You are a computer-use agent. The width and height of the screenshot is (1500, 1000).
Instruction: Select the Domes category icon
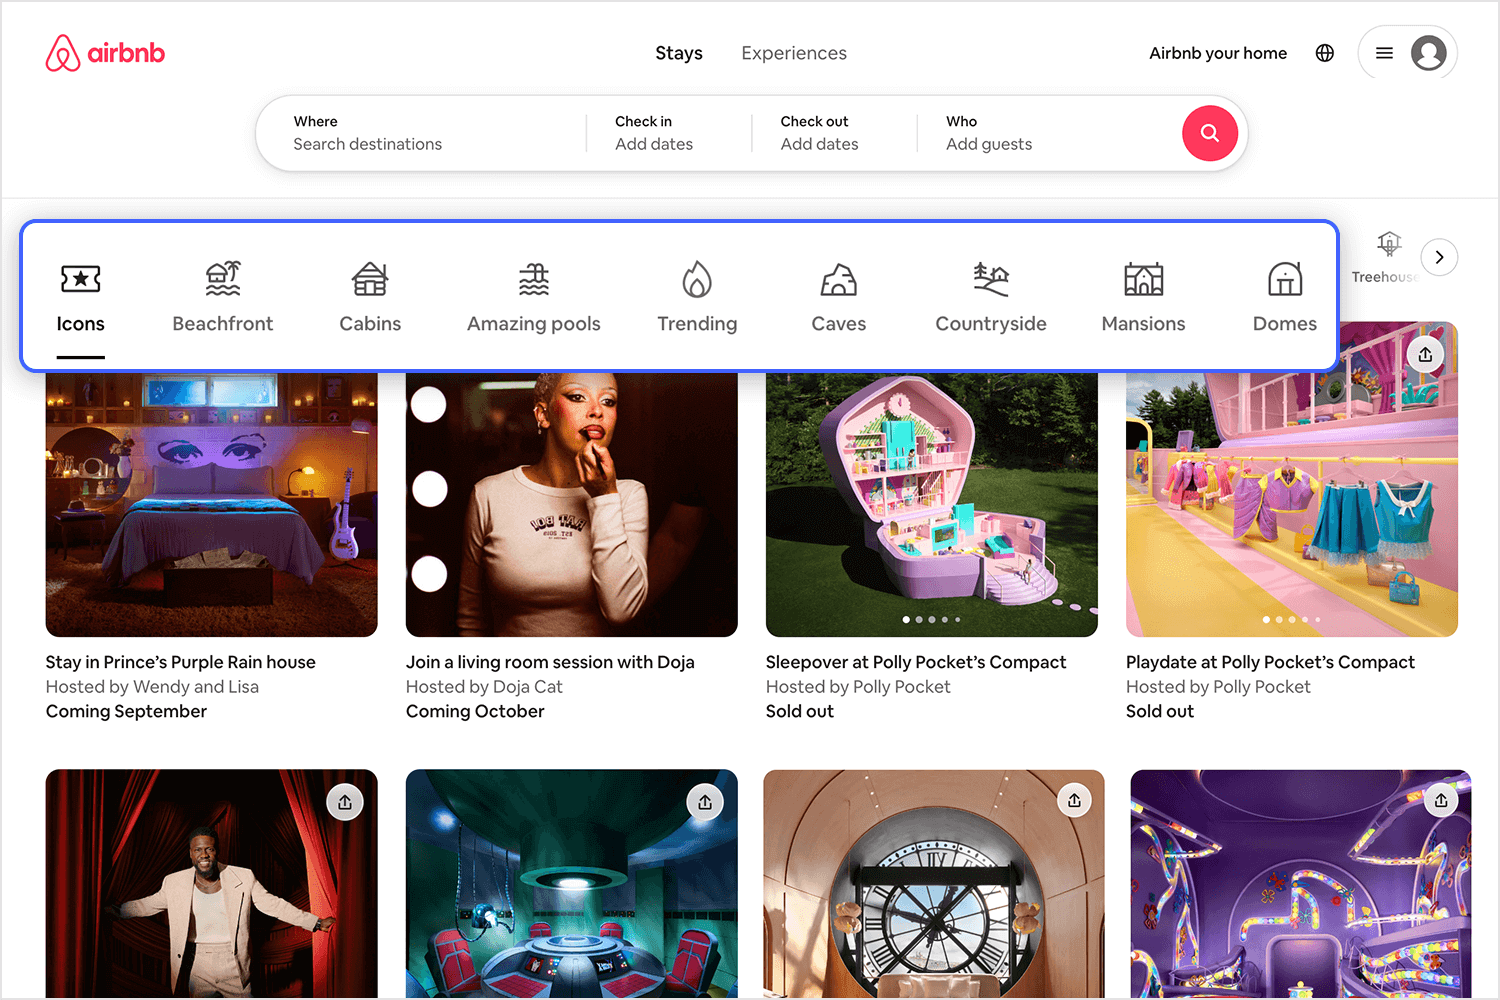[x=1285, y=279]
